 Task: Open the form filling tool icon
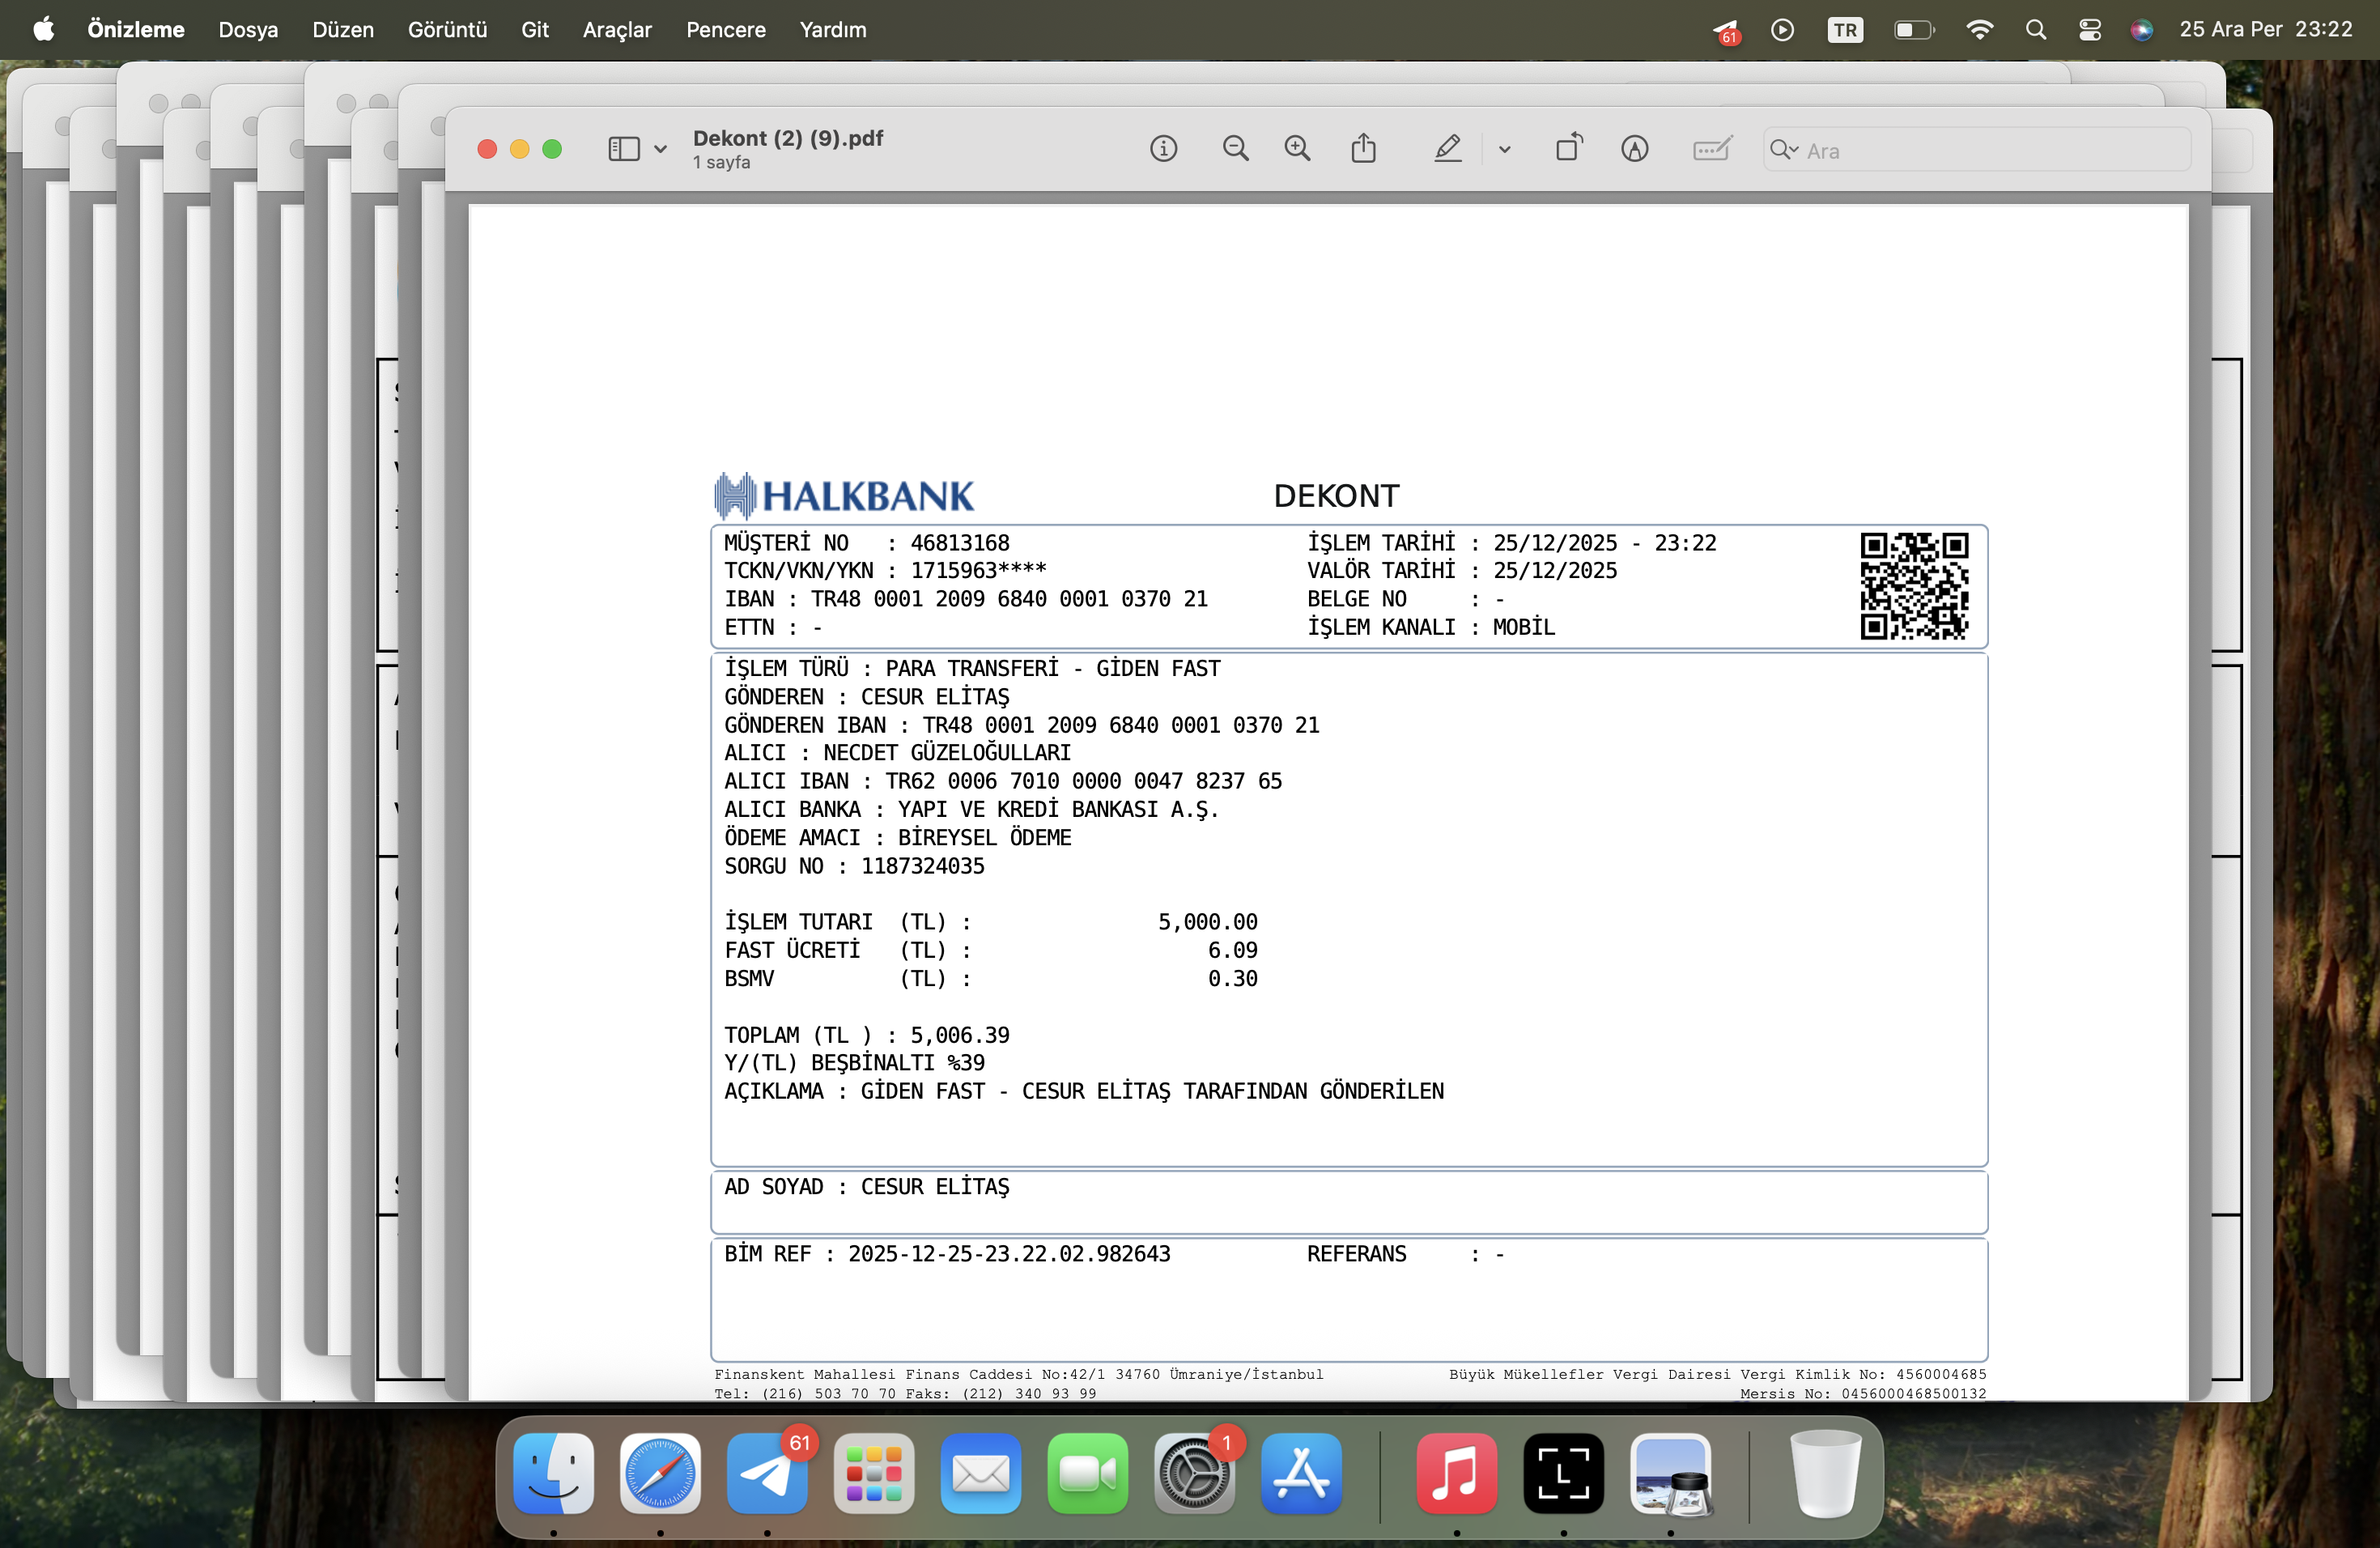click(1712, 149)
